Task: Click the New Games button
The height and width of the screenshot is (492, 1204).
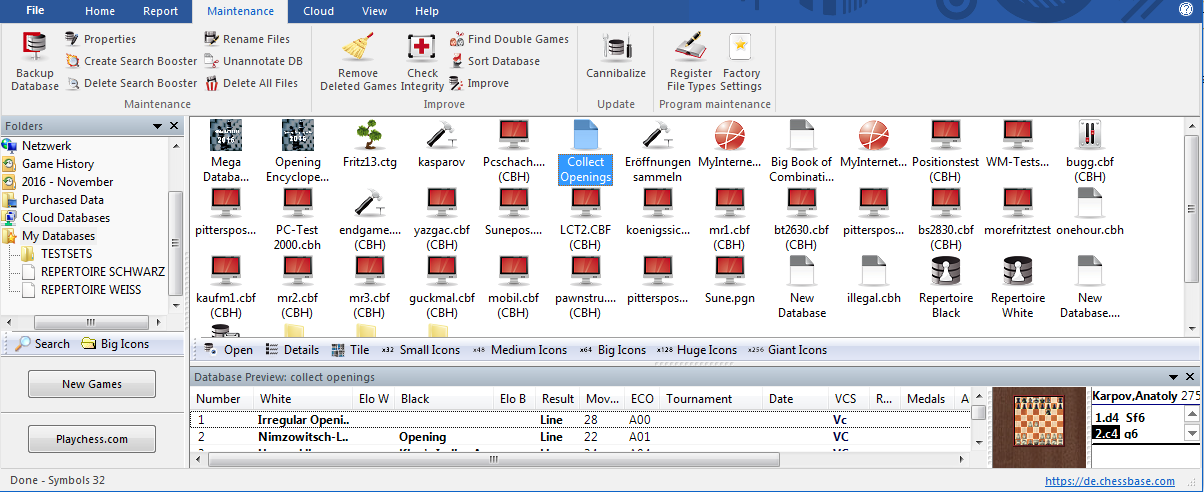Action: 92,384
